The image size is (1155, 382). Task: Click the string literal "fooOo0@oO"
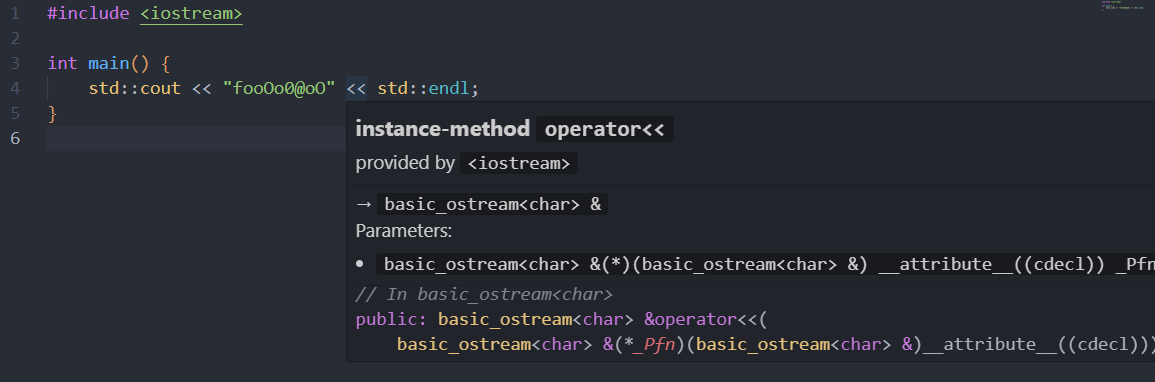point(279,88)
